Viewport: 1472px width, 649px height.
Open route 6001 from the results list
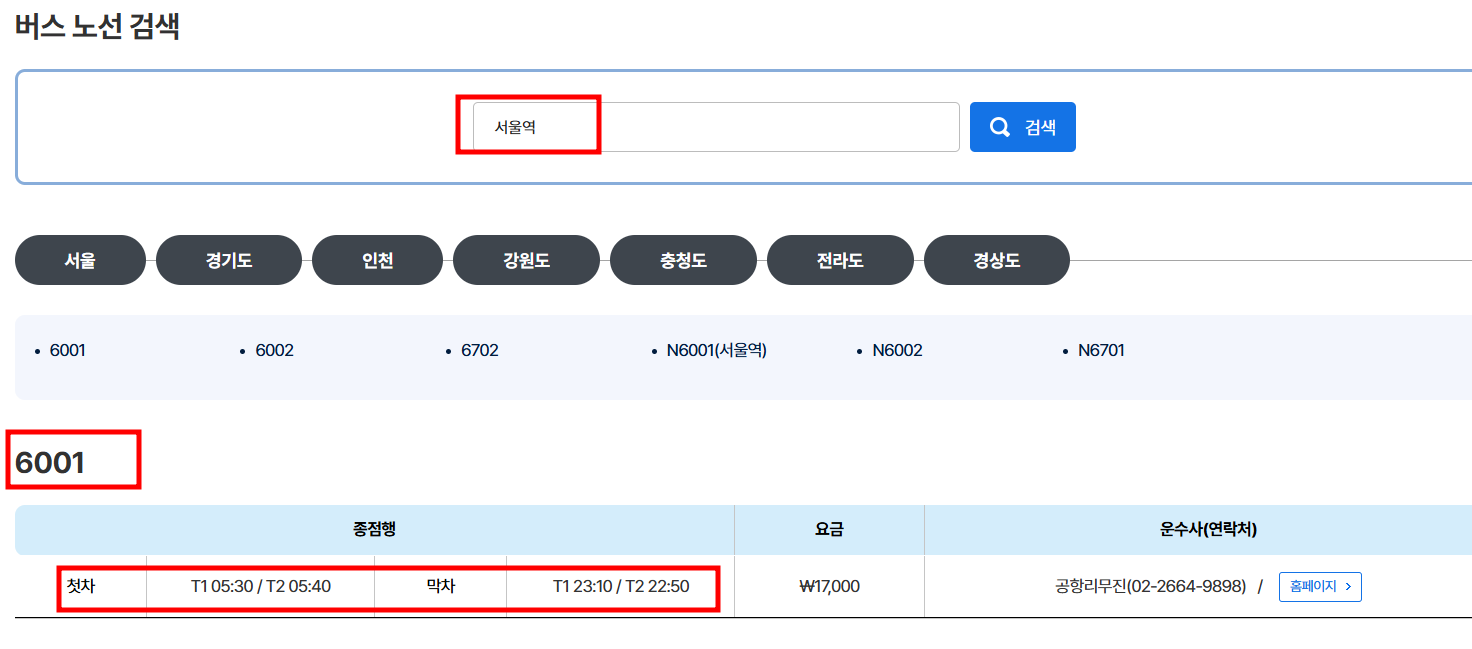(x=69, y=350)
